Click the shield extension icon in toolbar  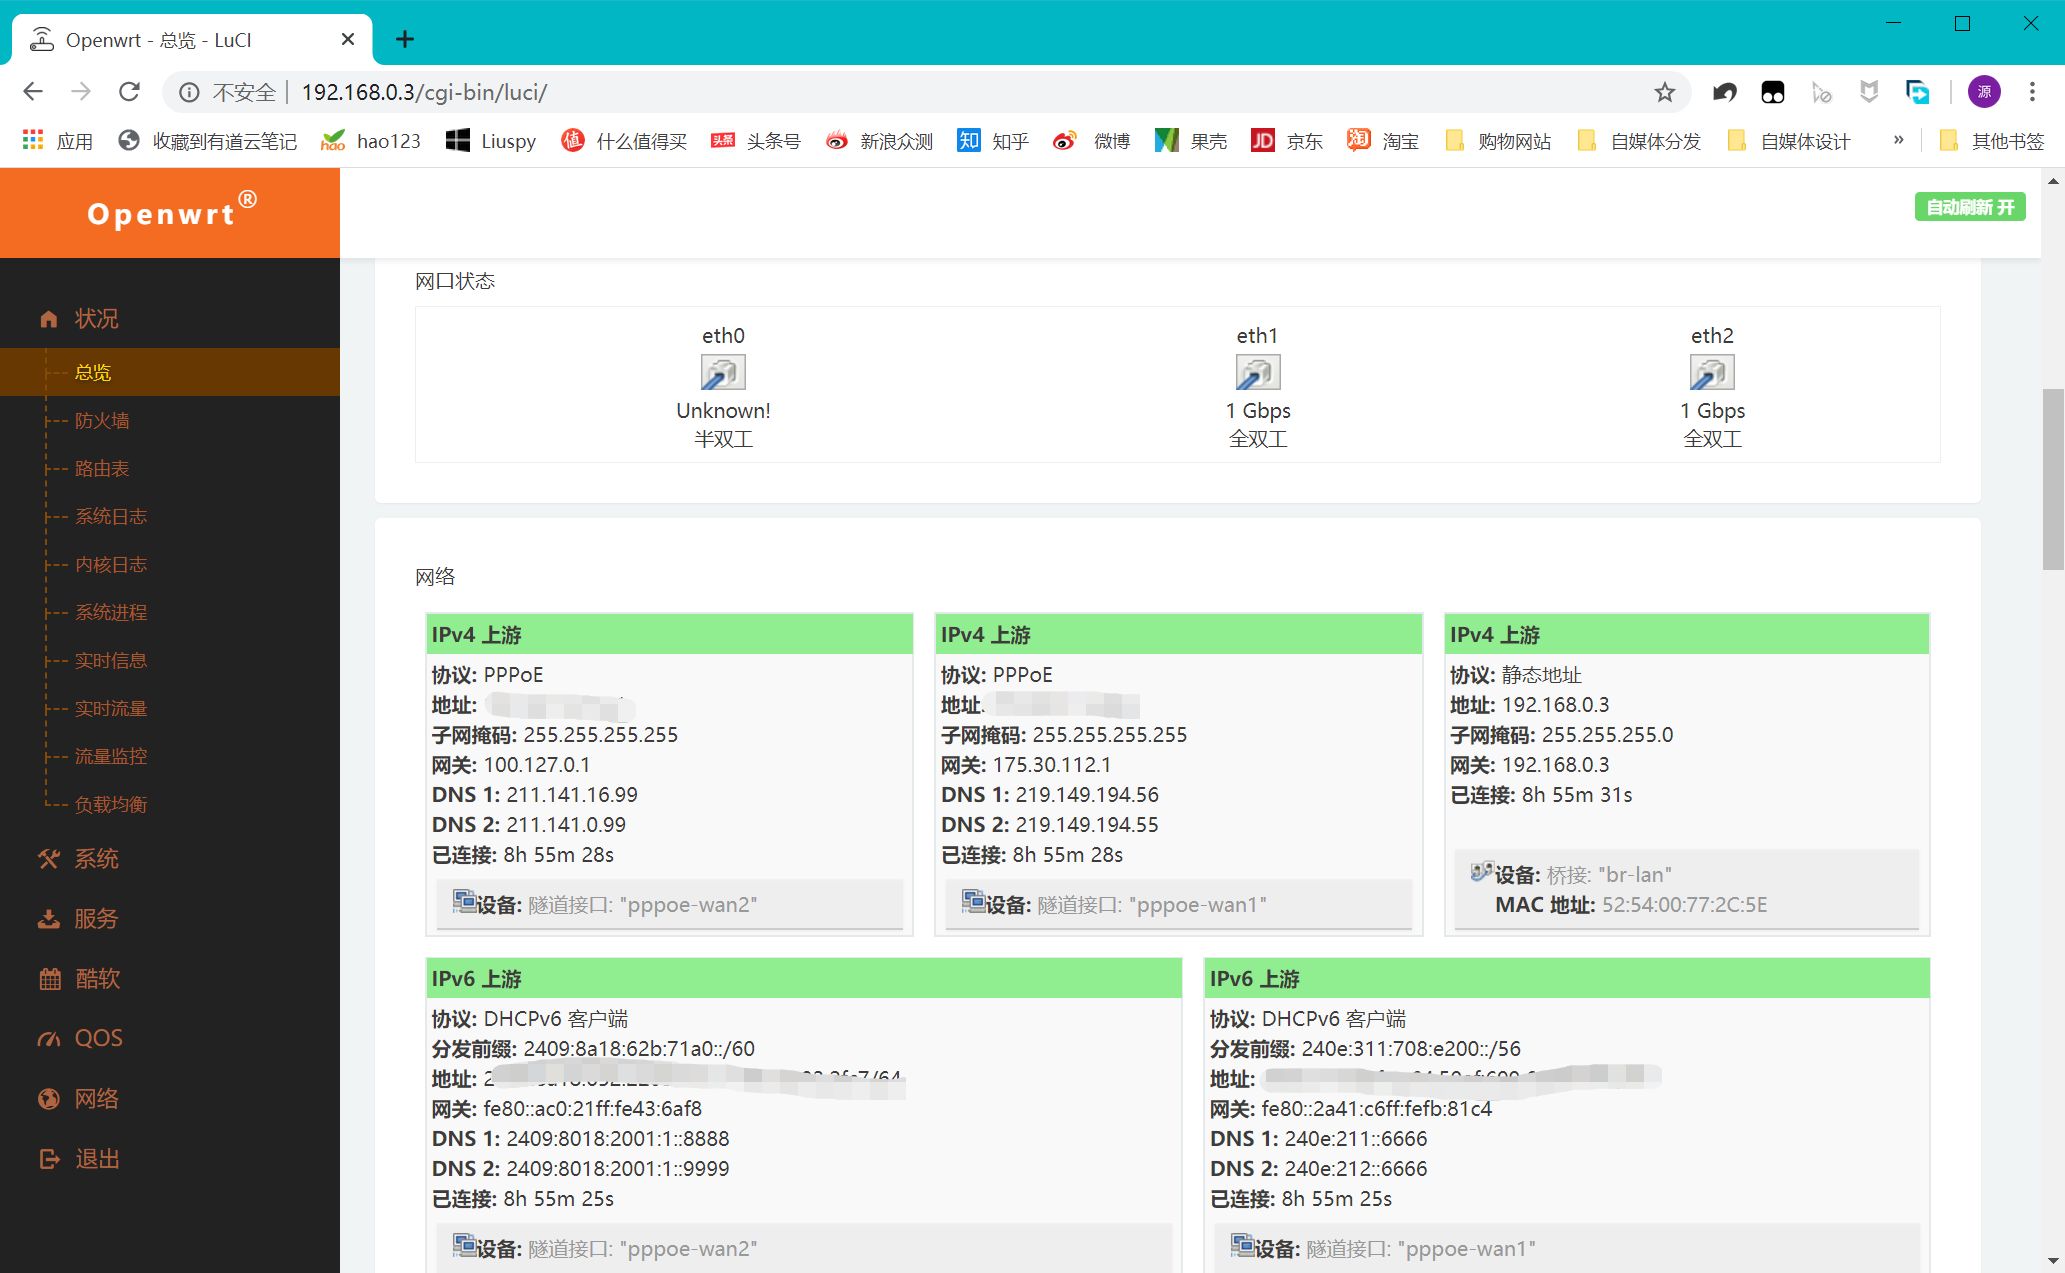click(x=1869, y=92)
